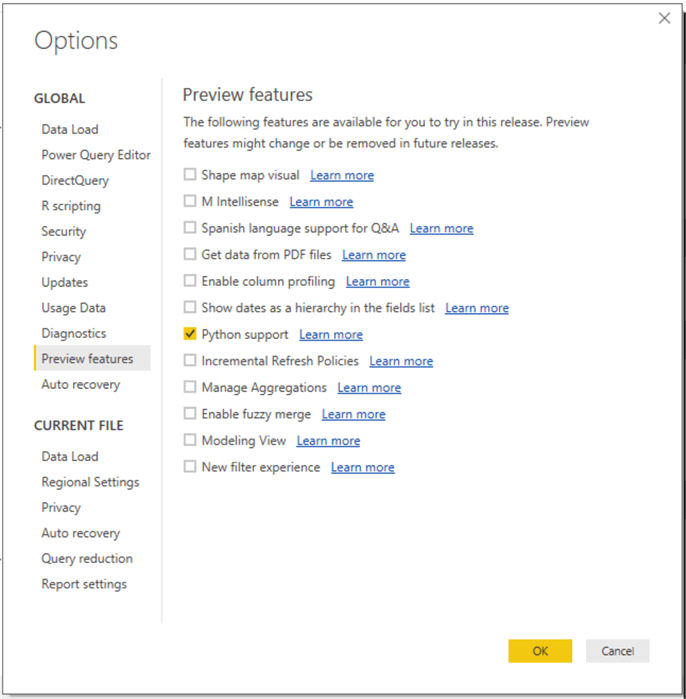Enable the M Intellisense checkbox

click(190, 202)
